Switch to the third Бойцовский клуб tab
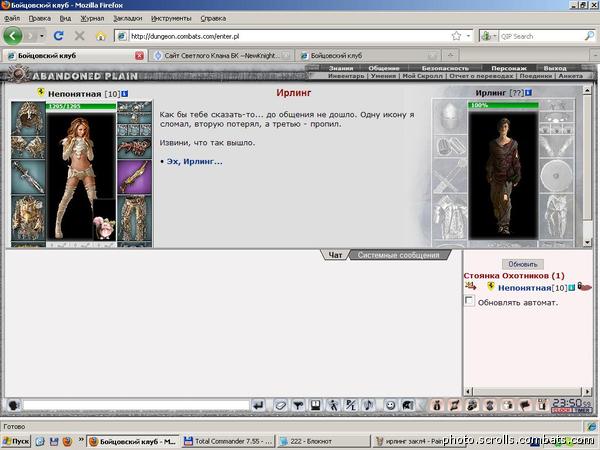 (x=367, y=55)
